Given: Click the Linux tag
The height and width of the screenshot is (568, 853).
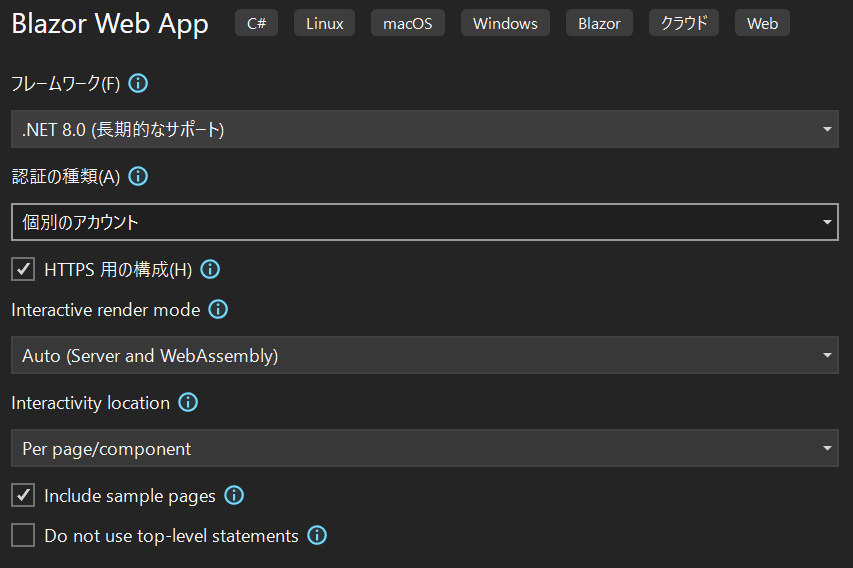Looking at the screenshot, I should pos(324,23).
